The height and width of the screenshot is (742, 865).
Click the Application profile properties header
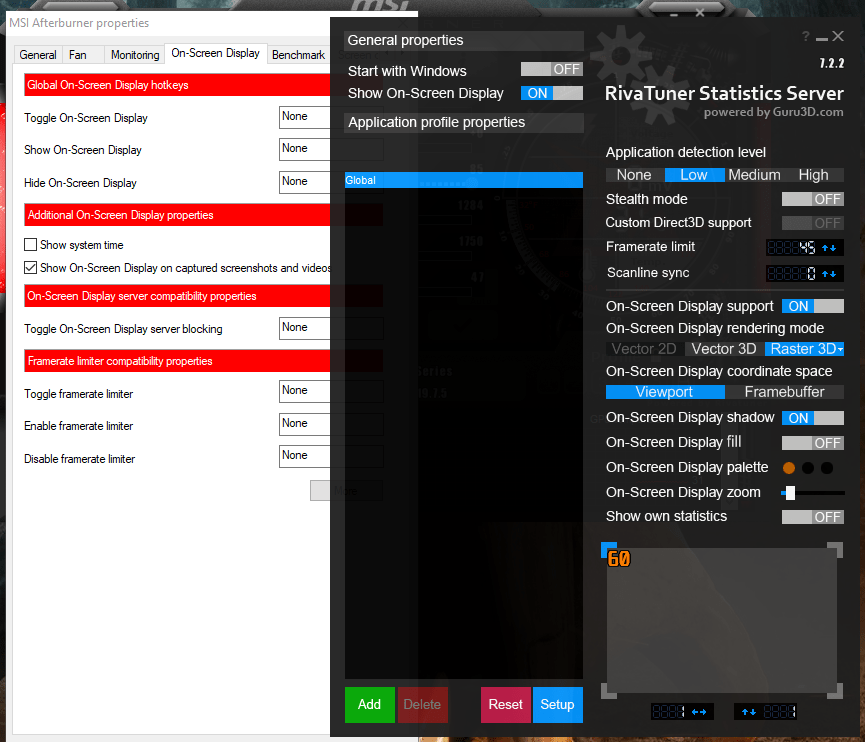tap(463, 122)
